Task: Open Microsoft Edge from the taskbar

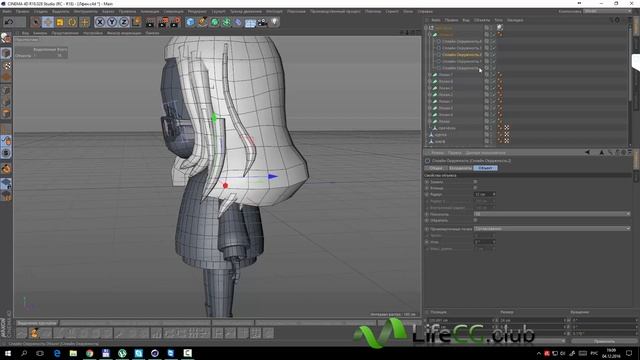Action: [57, 353]
